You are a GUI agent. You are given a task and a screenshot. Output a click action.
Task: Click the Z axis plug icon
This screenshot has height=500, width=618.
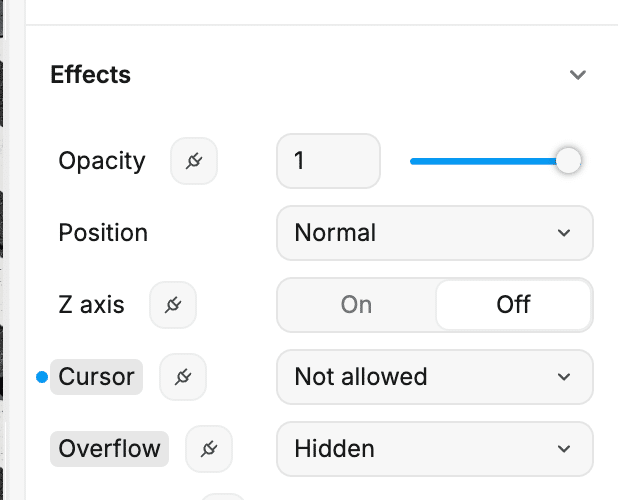point(173,305)
